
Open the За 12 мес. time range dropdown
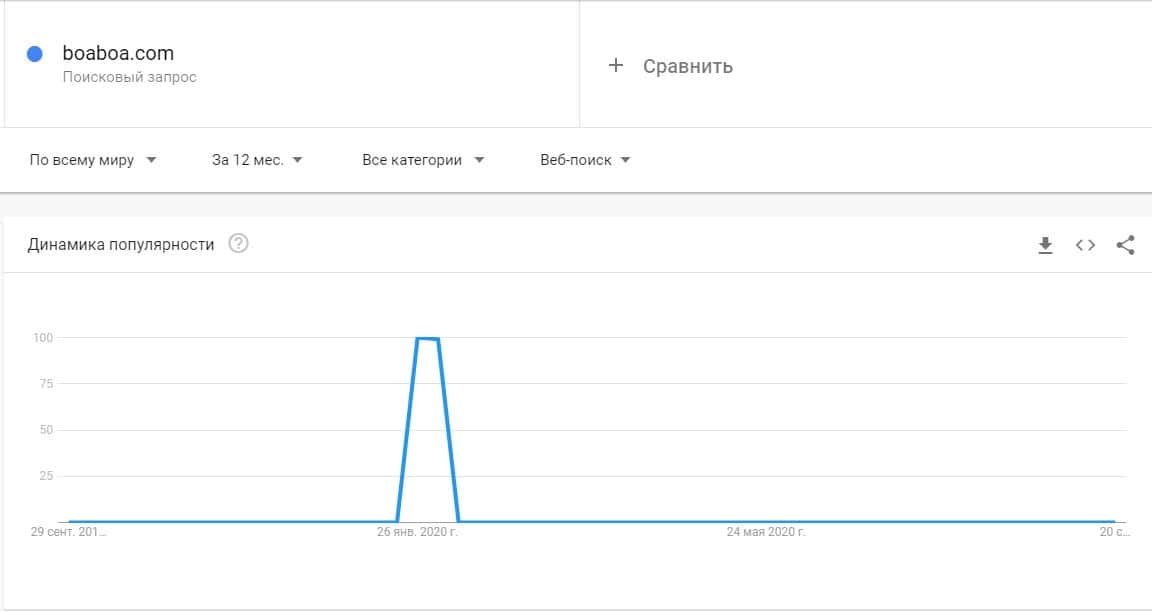[x=257, y=160]
